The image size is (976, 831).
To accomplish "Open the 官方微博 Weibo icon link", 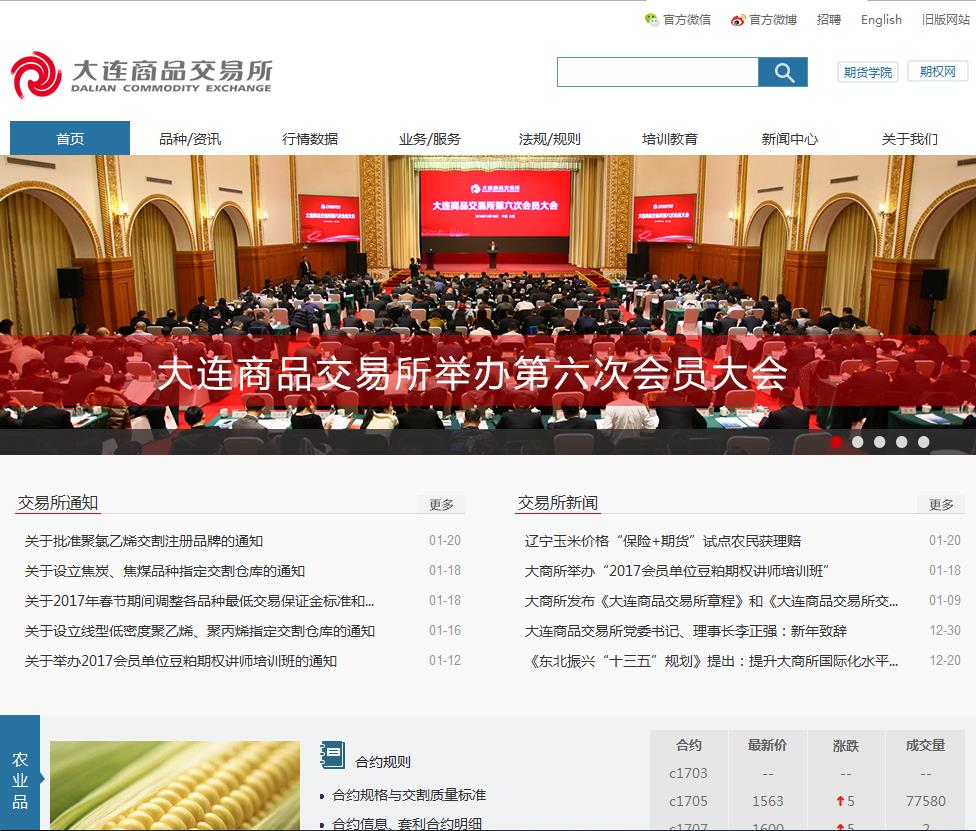I will 738,20.
